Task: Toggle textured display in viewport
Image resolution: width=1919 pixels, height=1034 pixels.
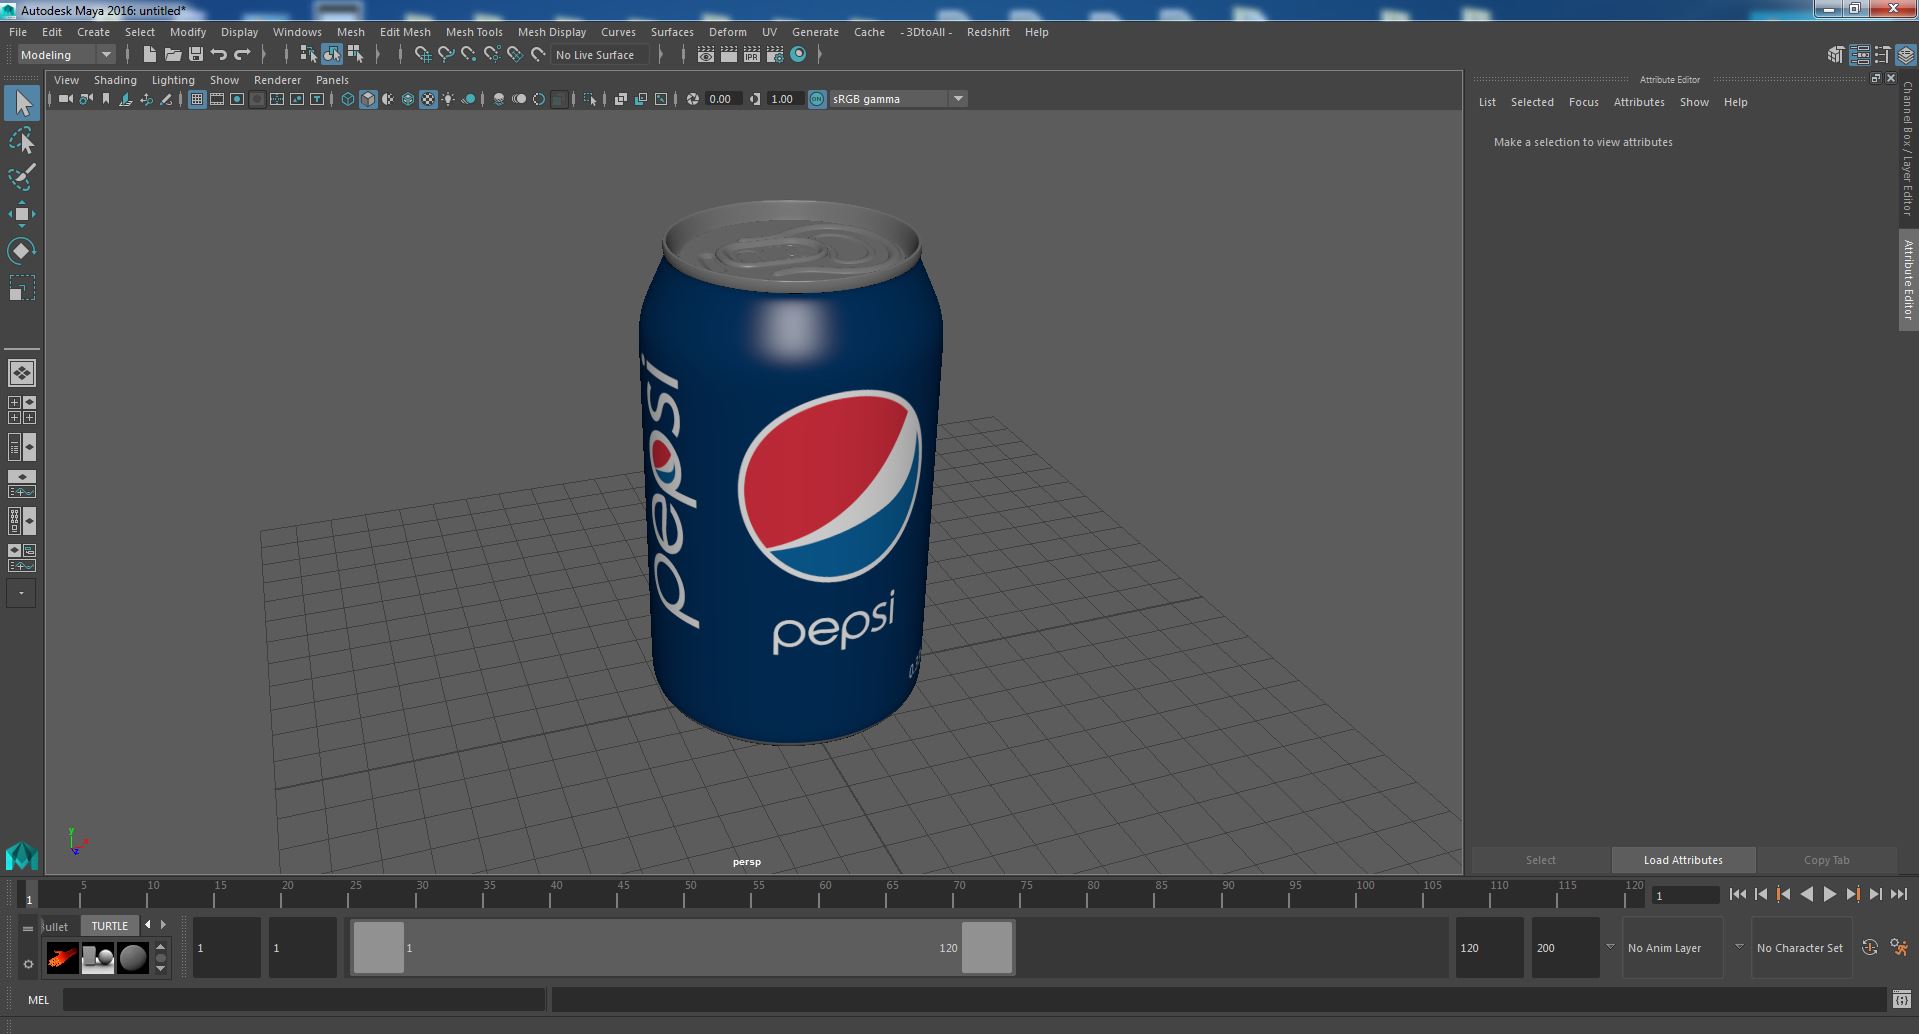Action: pyautogui.click(x=428, y=99)
